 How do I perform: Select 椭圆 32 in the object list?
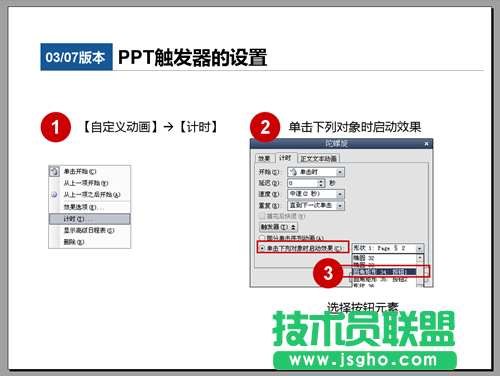[364, 258]
